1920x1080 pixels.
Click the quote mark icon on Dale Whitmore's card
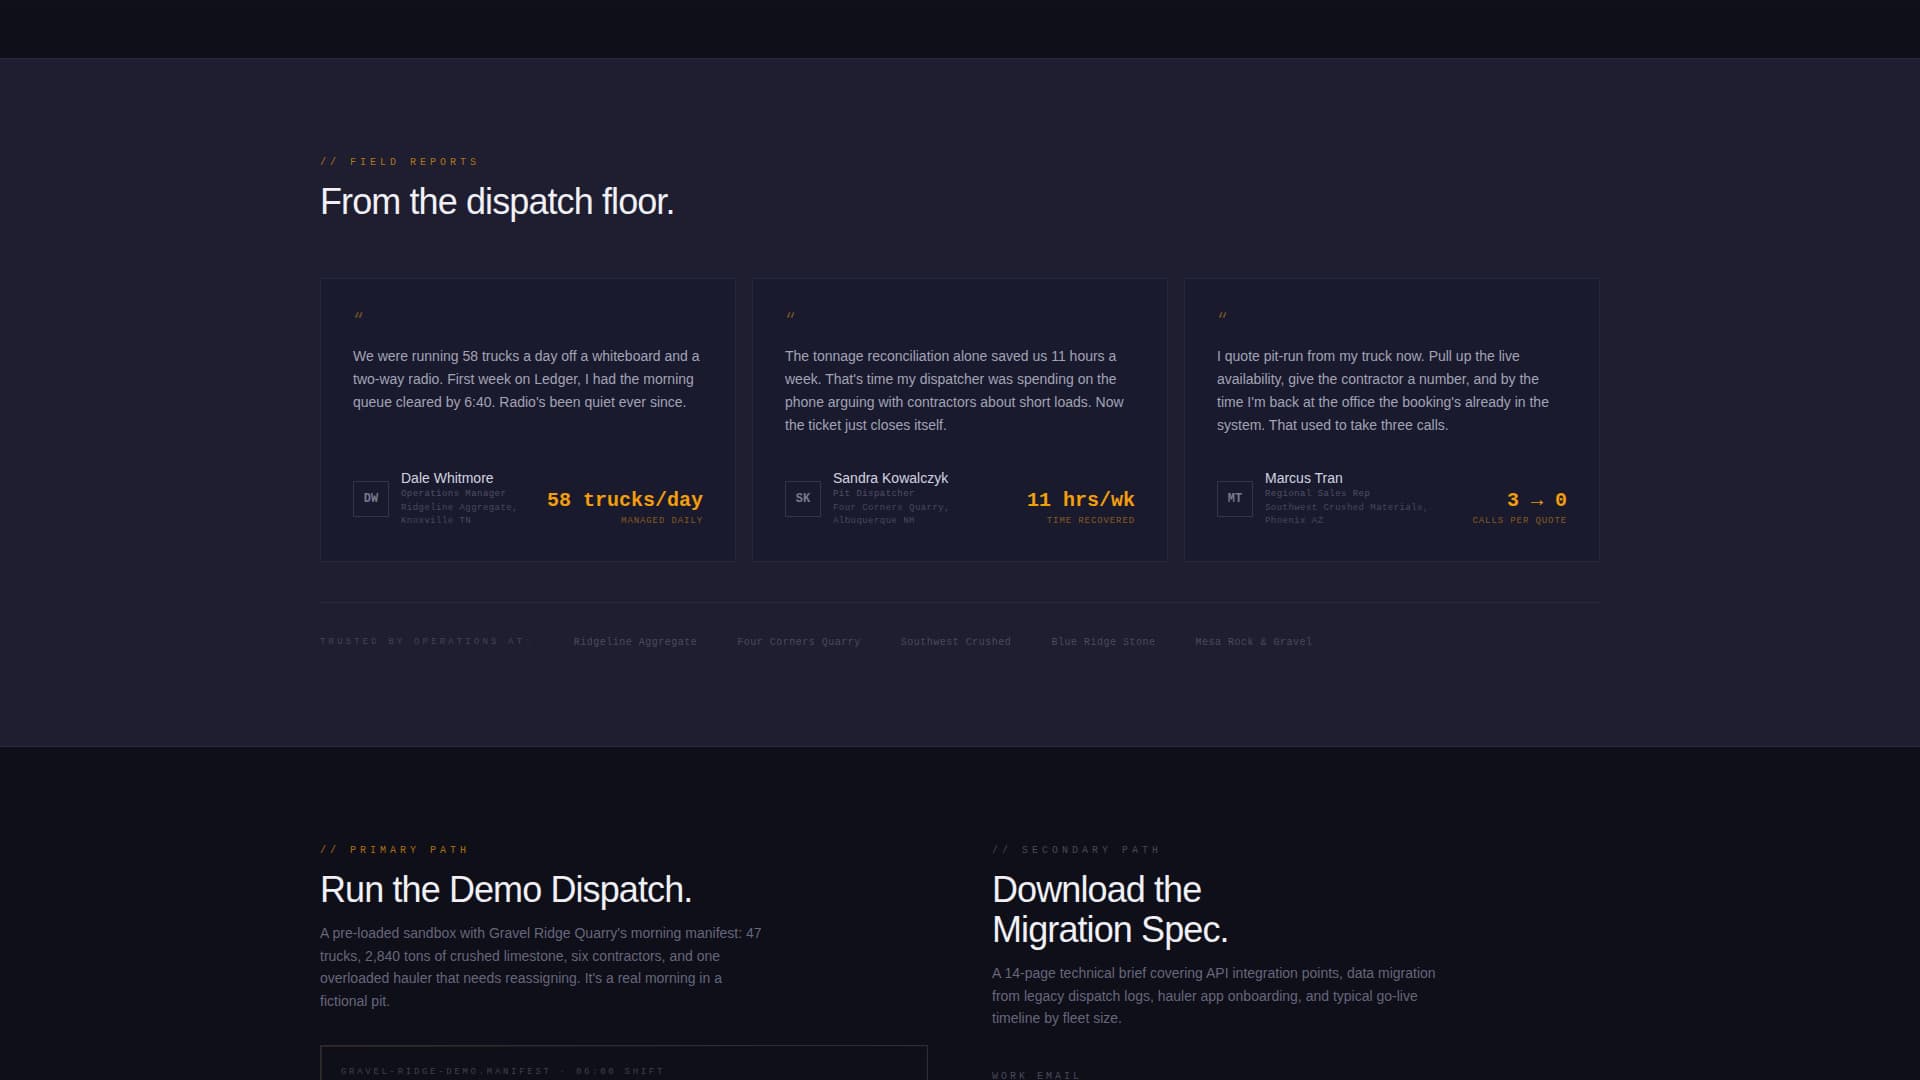(359, 316)
